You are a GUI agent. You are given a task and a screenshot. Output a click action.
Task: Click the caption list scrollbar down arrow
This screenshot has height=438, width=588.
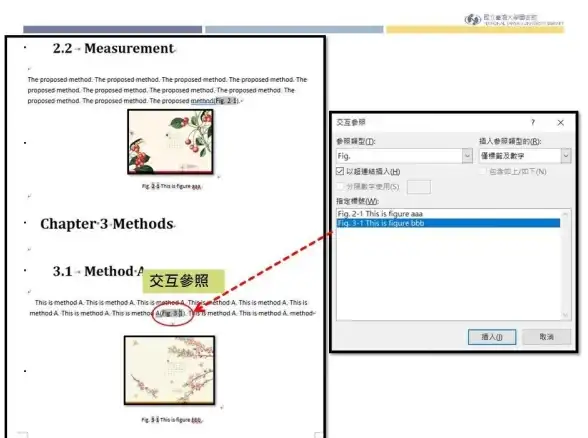565,315
